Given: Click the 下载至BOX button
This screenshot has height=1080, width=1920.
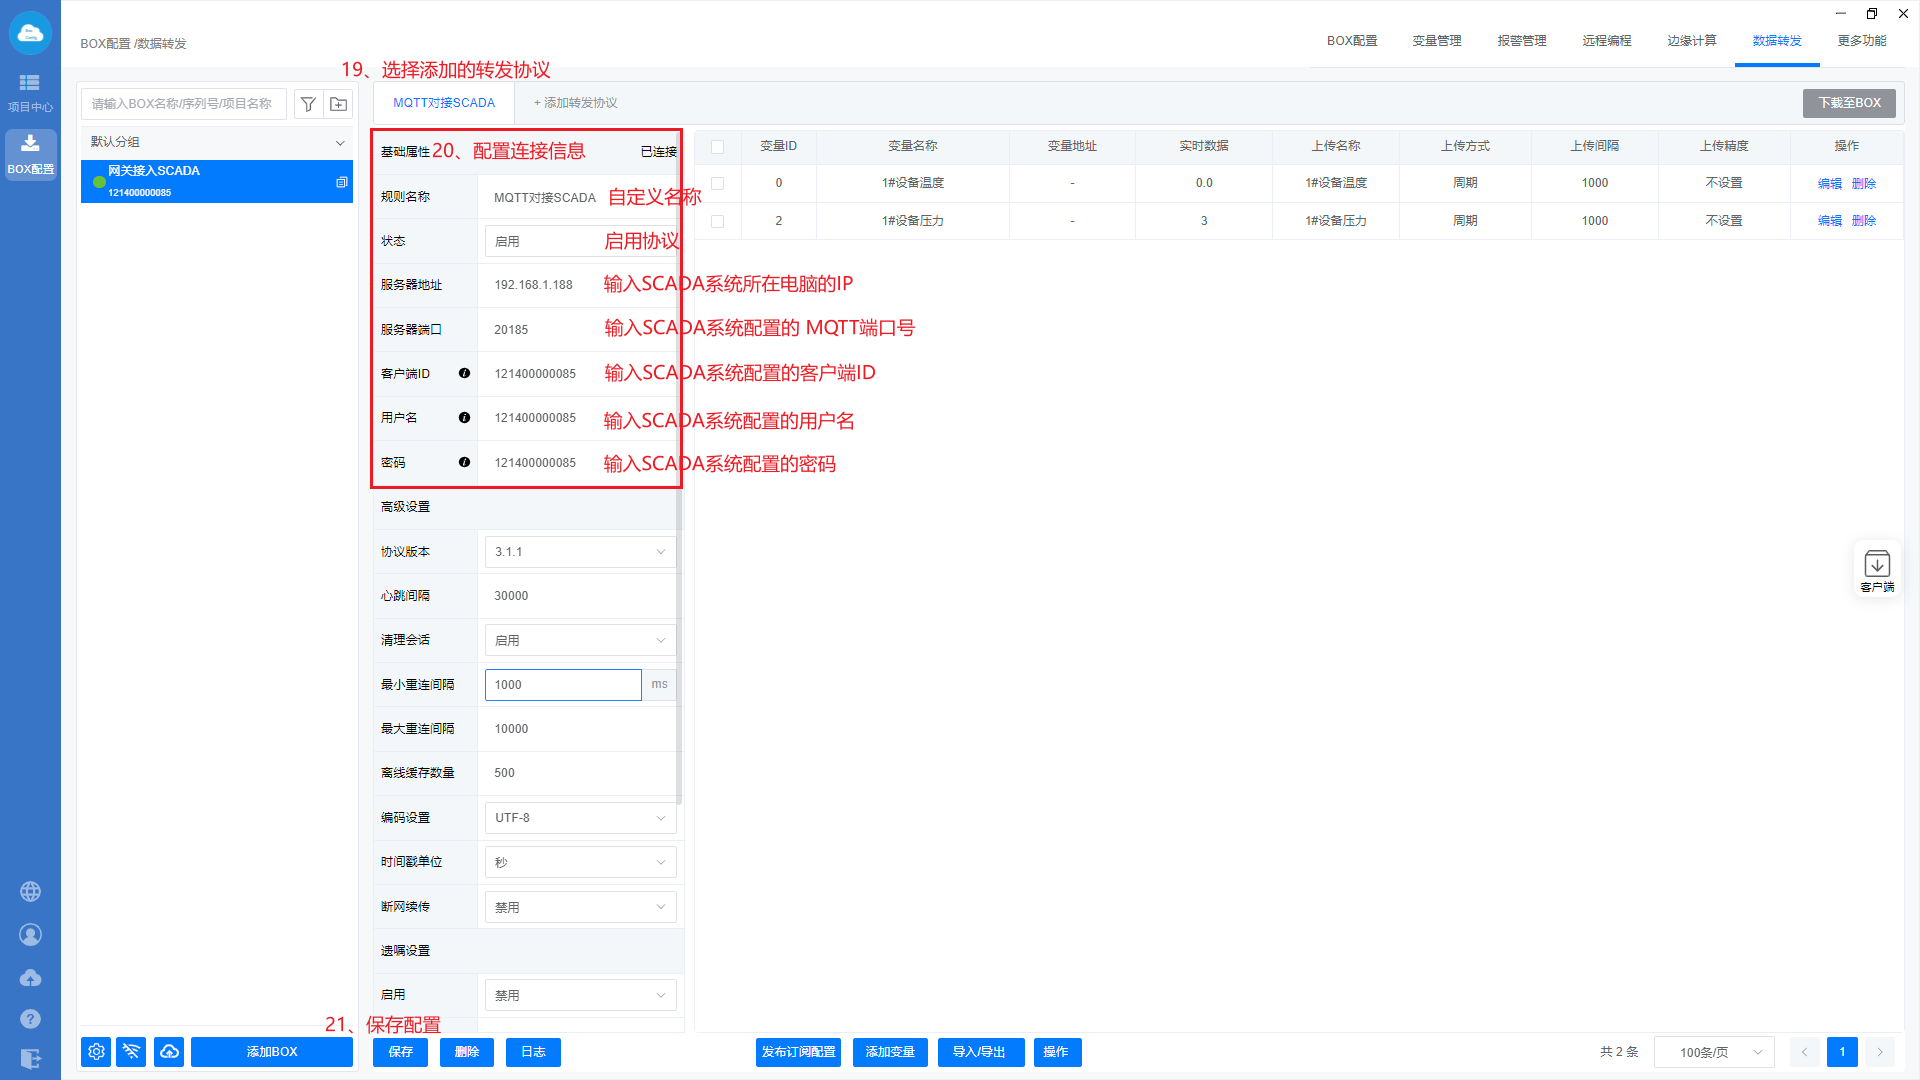Looking at the screenshot, I should [x=1848, y=103].
